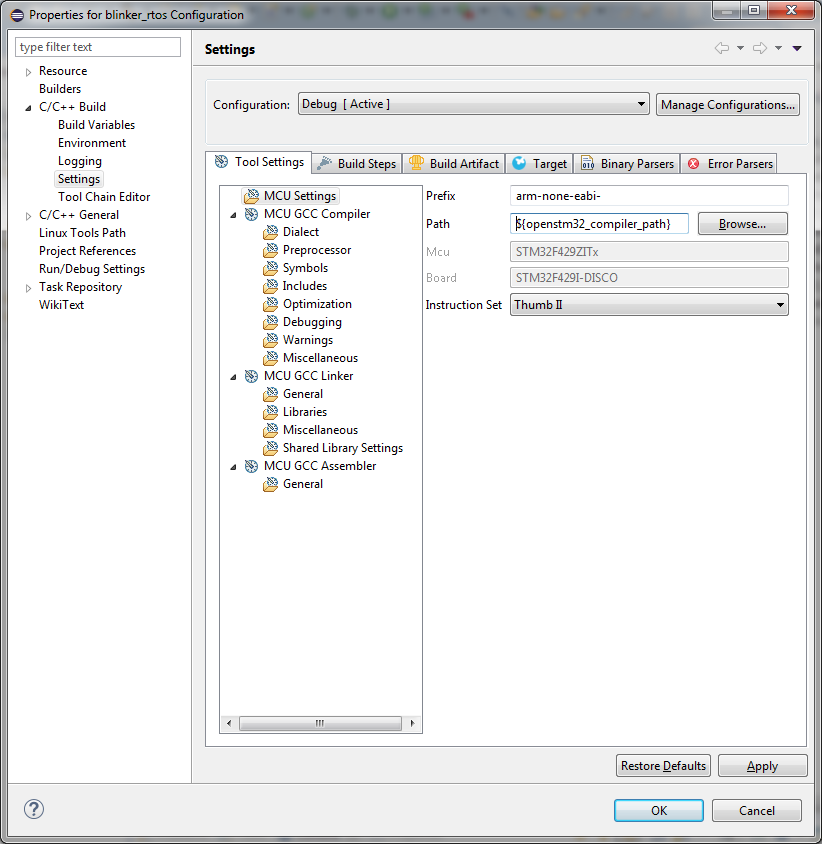Click the tool tree horizontal scrollbar
This screenshot has height=844, width=822.
coord(320,723)
